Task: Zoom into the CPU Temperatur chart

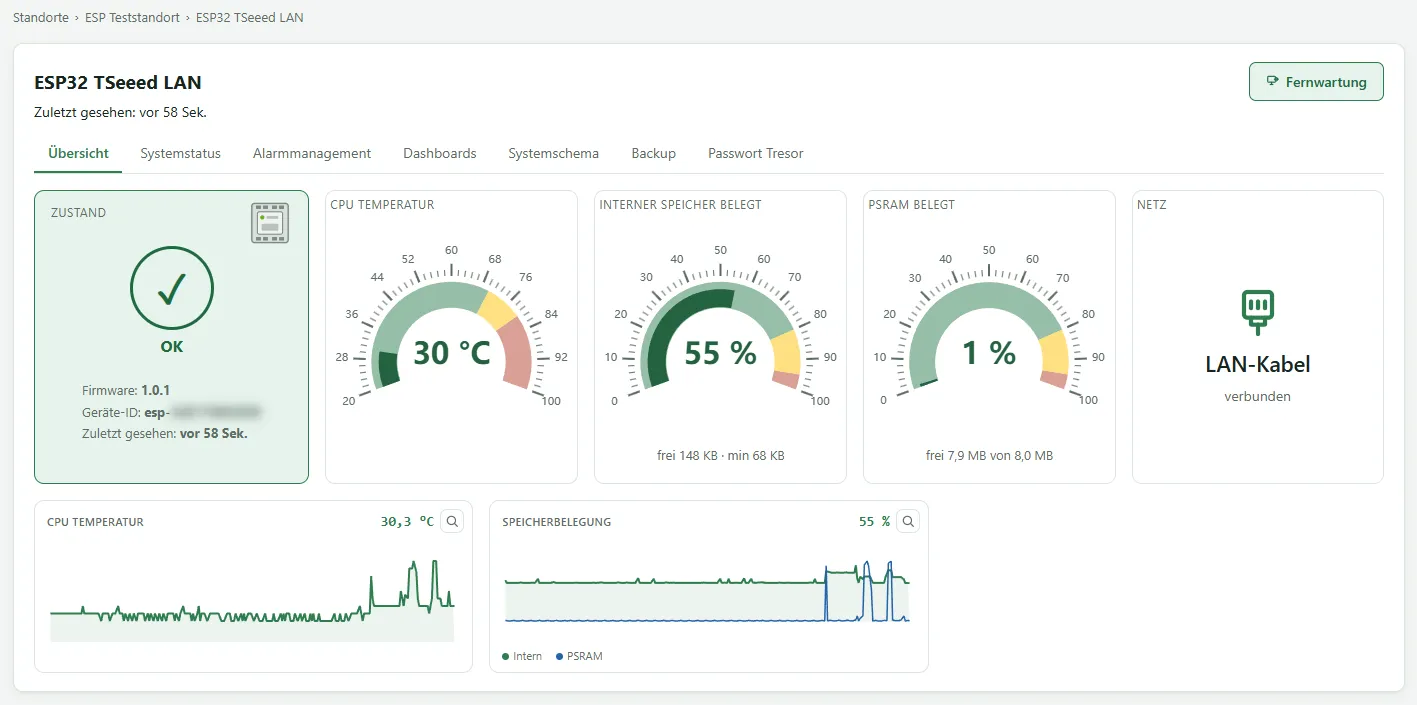Action: (x=452, y=521)
